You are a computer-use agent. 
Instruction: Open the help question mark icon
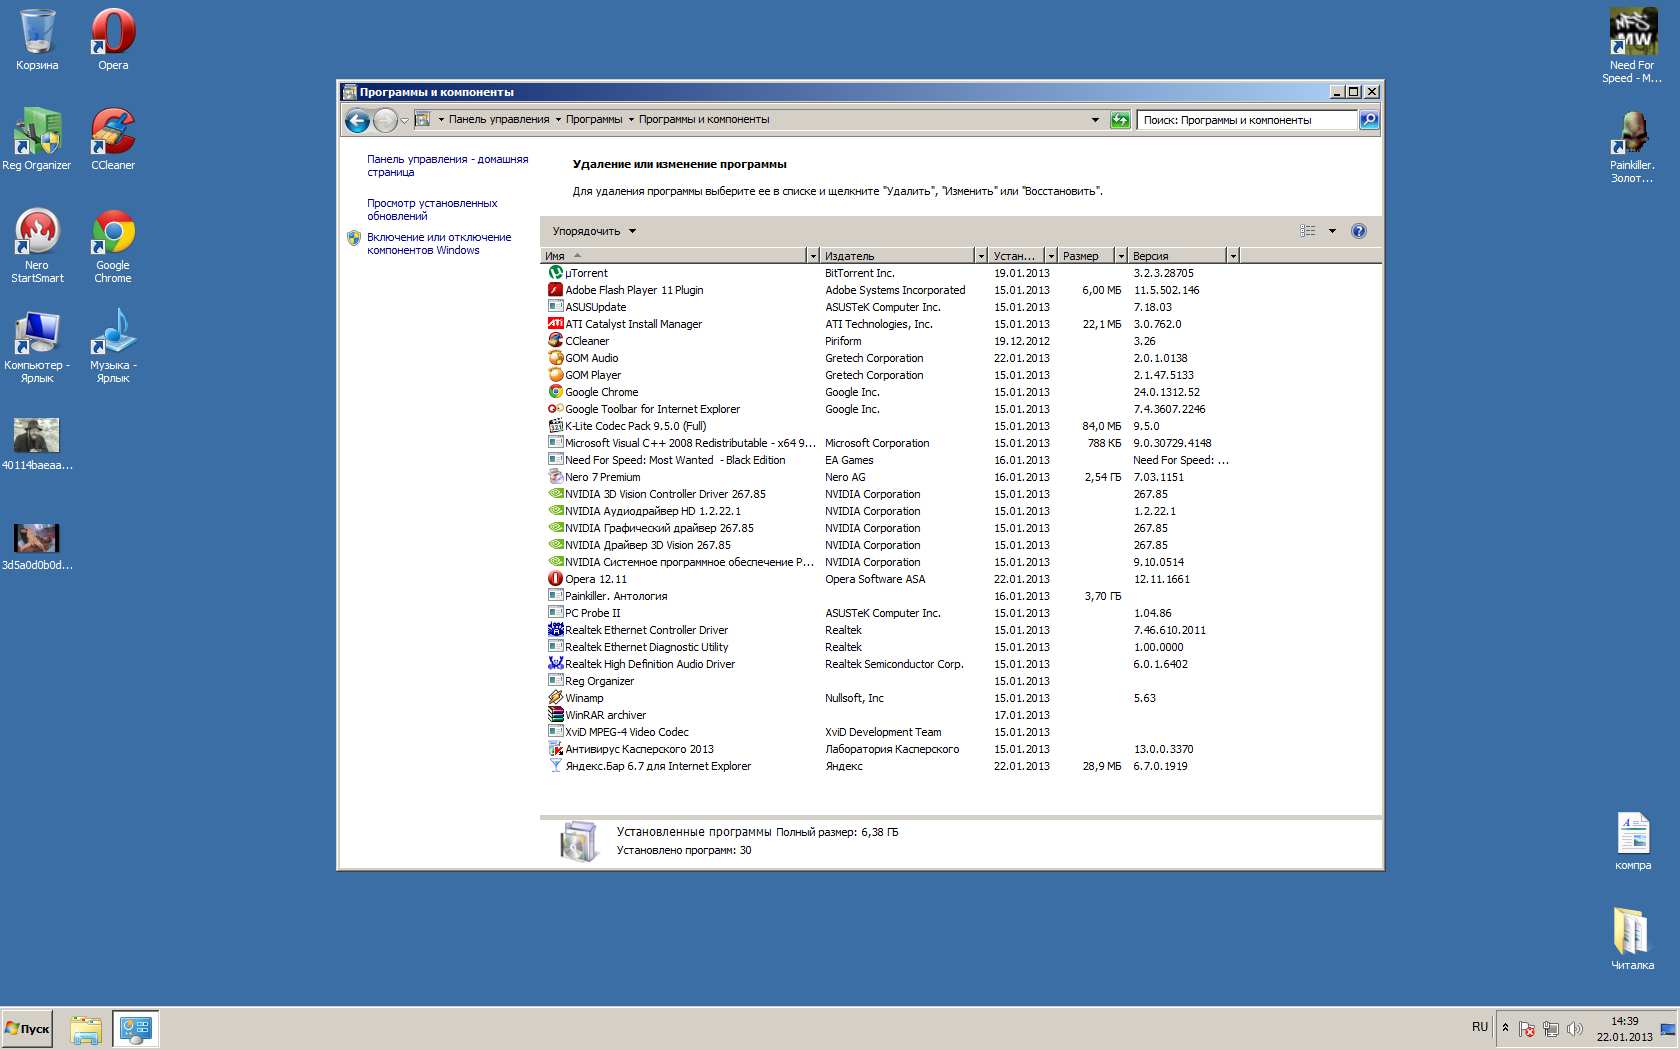(1359, 231)
